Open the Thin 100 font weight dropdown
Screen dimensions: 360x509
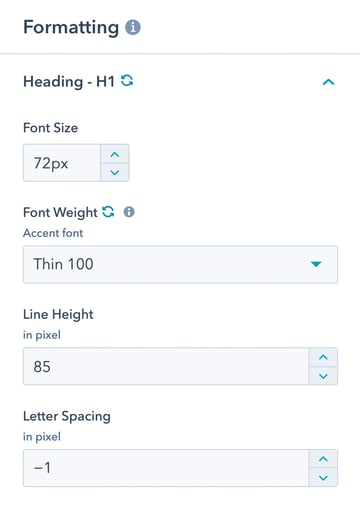180,265
